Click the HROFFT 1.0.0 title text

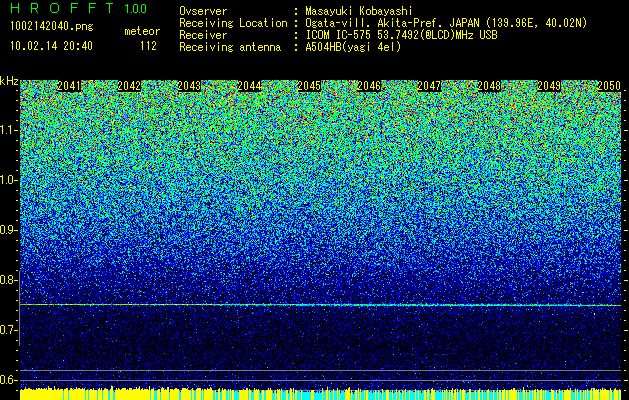tap(79, 8)
